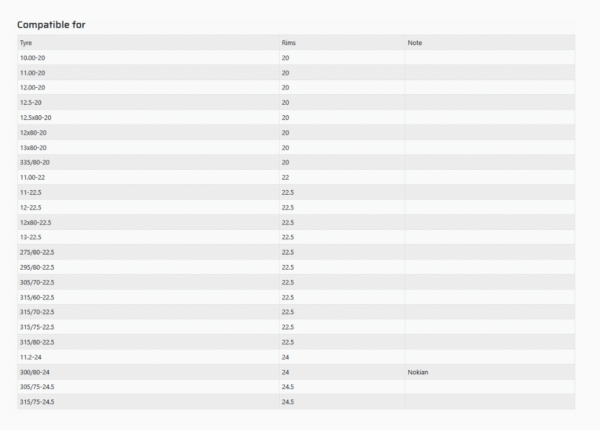Click the 315/75-24.5 tyre cell

[x=37, y=402]
